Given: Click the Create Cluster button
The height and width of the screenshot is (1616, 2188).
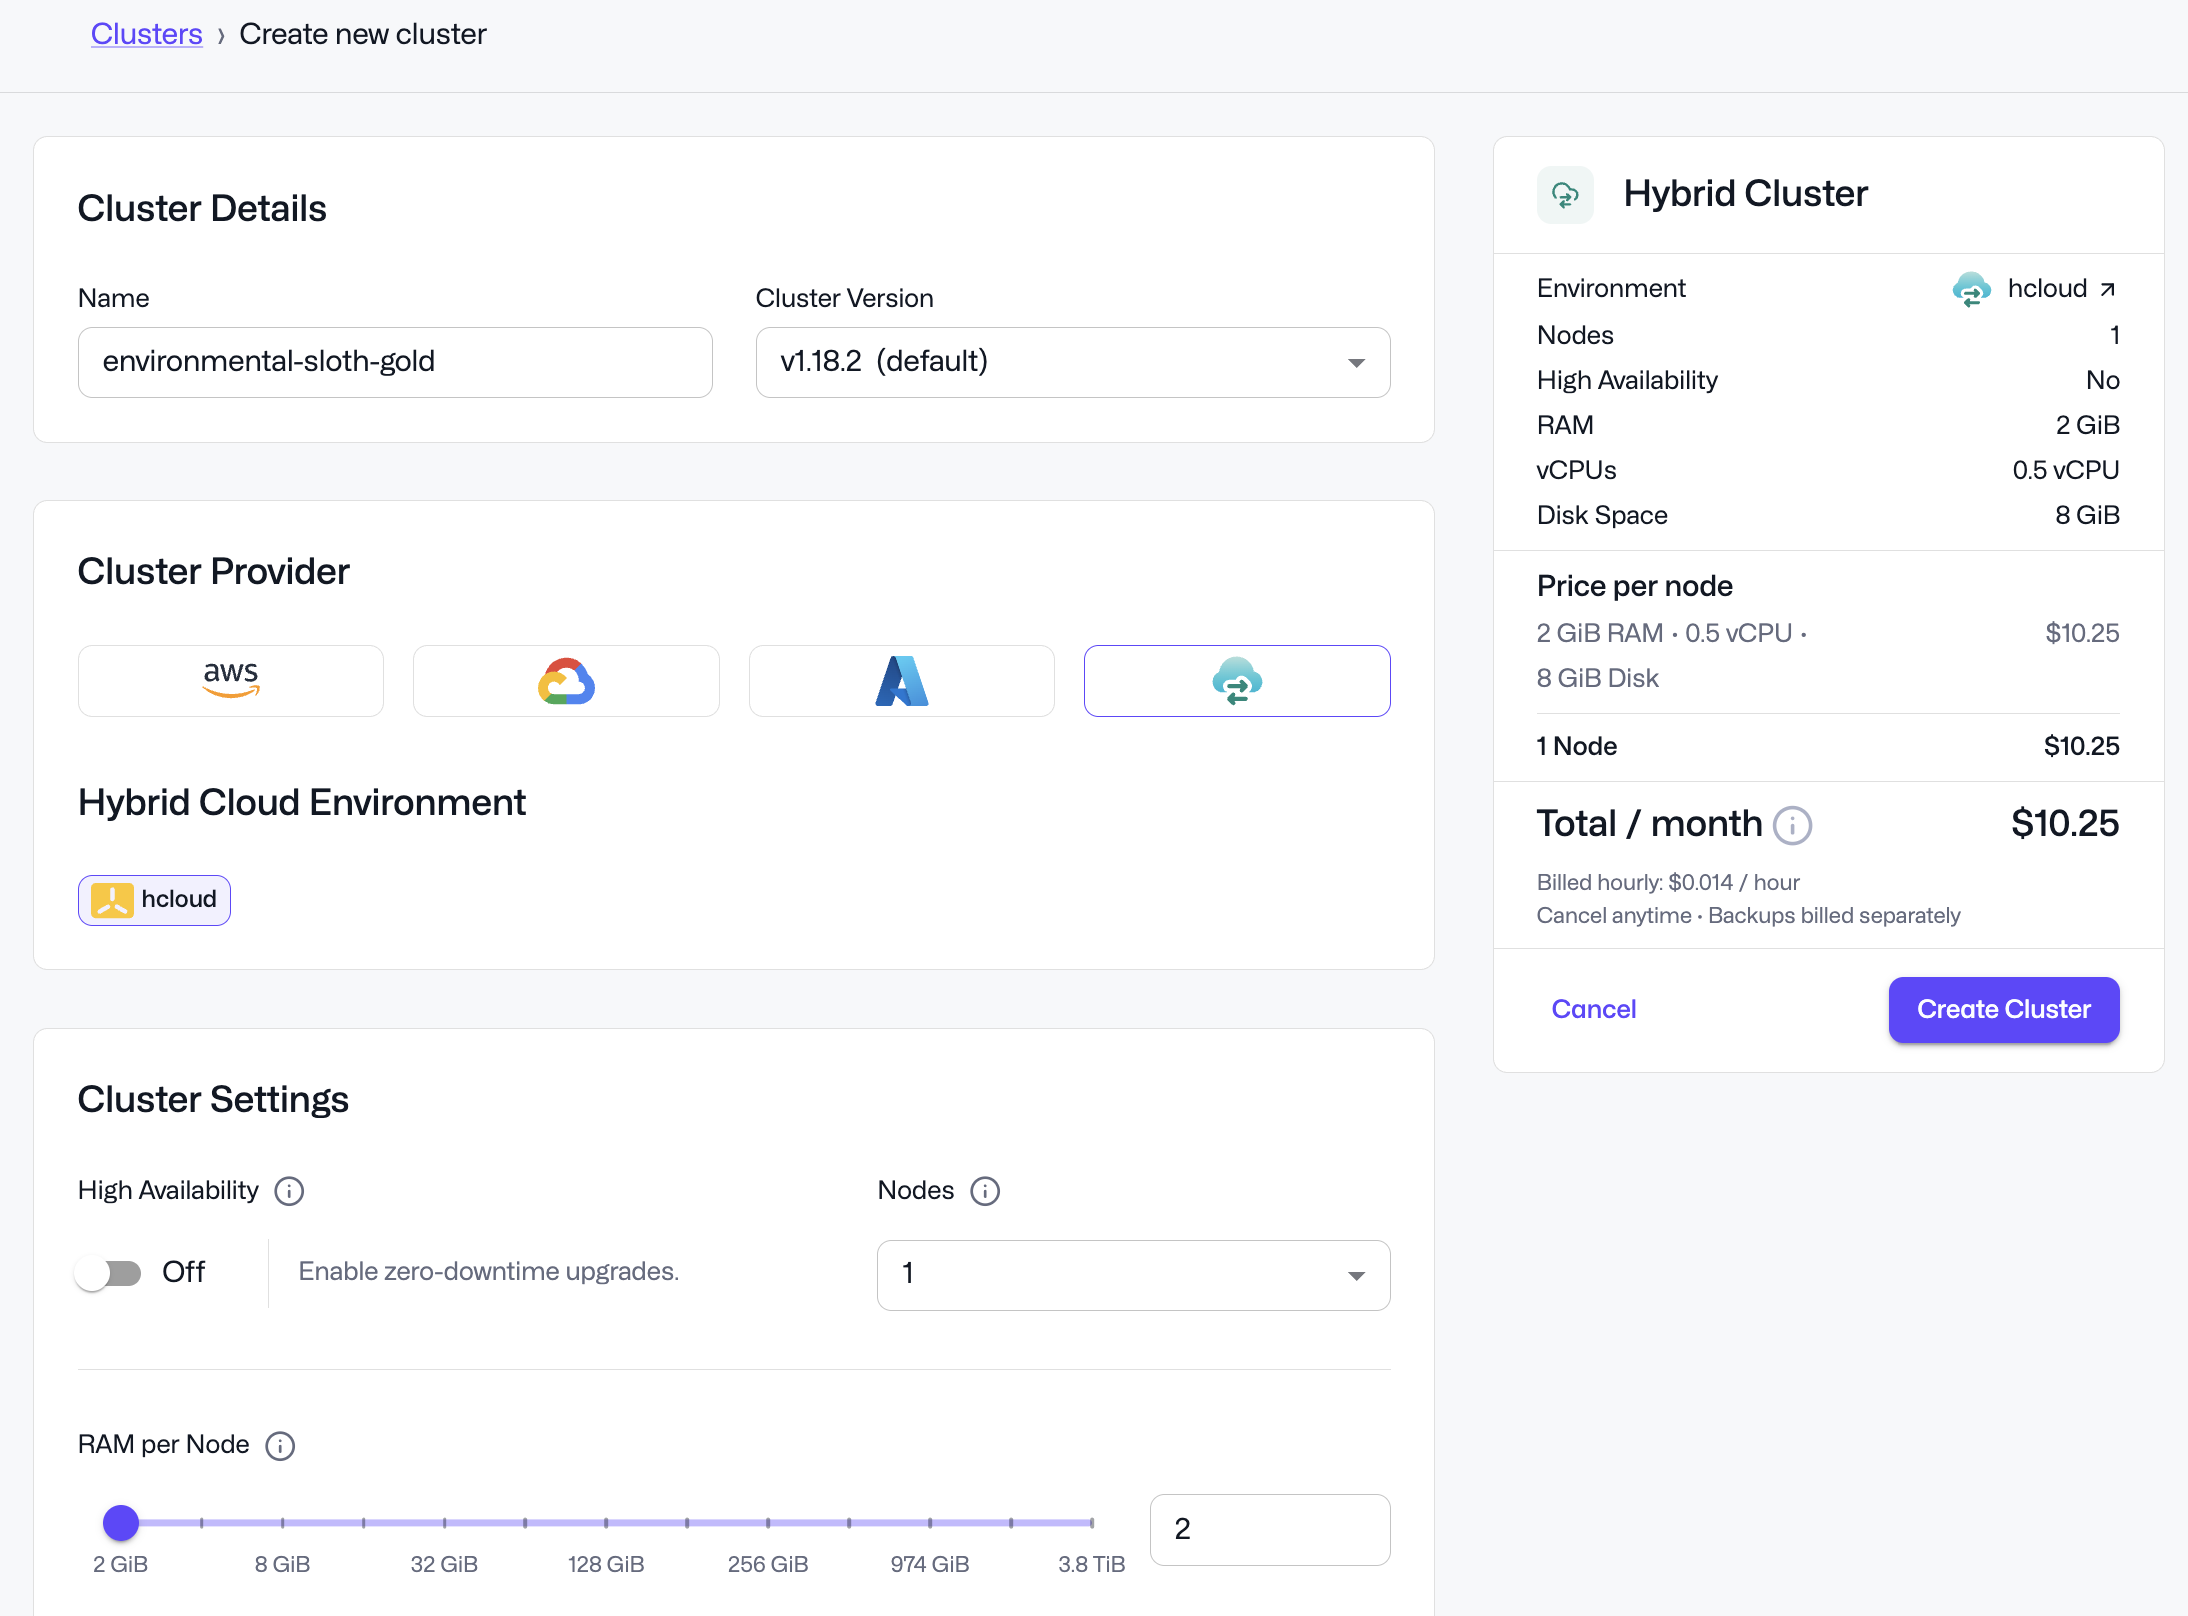Looking at the screenshot, I should point(2004,1010).
